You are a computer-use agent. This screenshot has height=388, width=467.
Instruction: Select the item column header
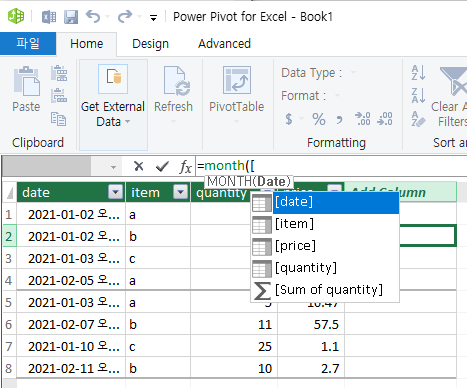pos(158,192)
